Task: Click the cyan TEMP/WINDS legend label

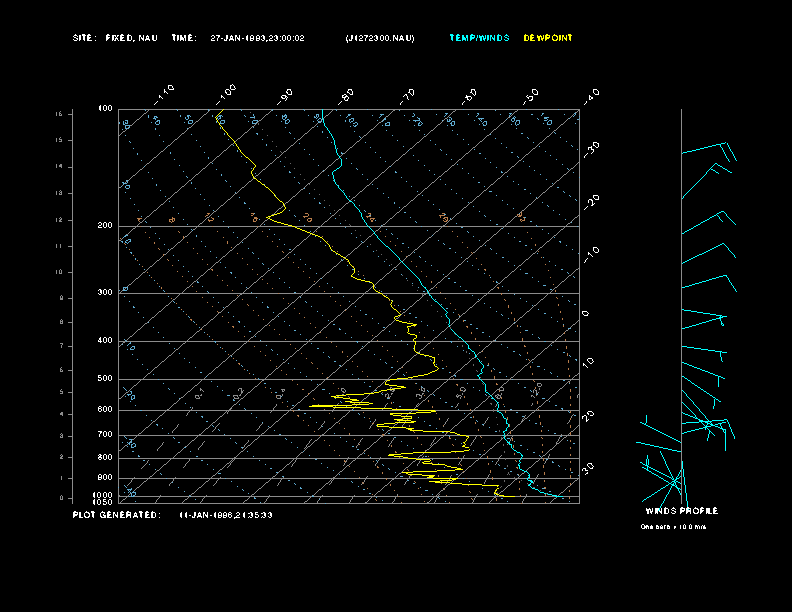Action: (x=479, y=38)
